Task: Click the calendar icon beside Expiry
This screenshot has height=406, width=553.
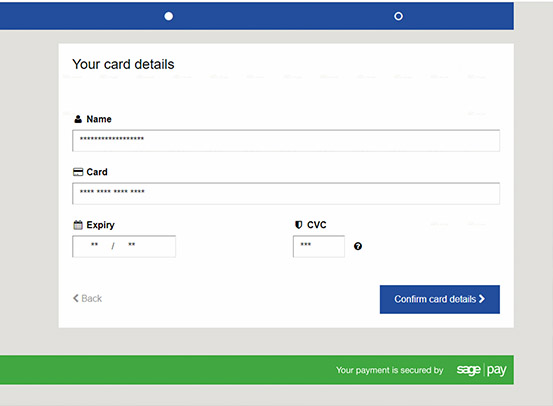Action: tap(78, 225)
